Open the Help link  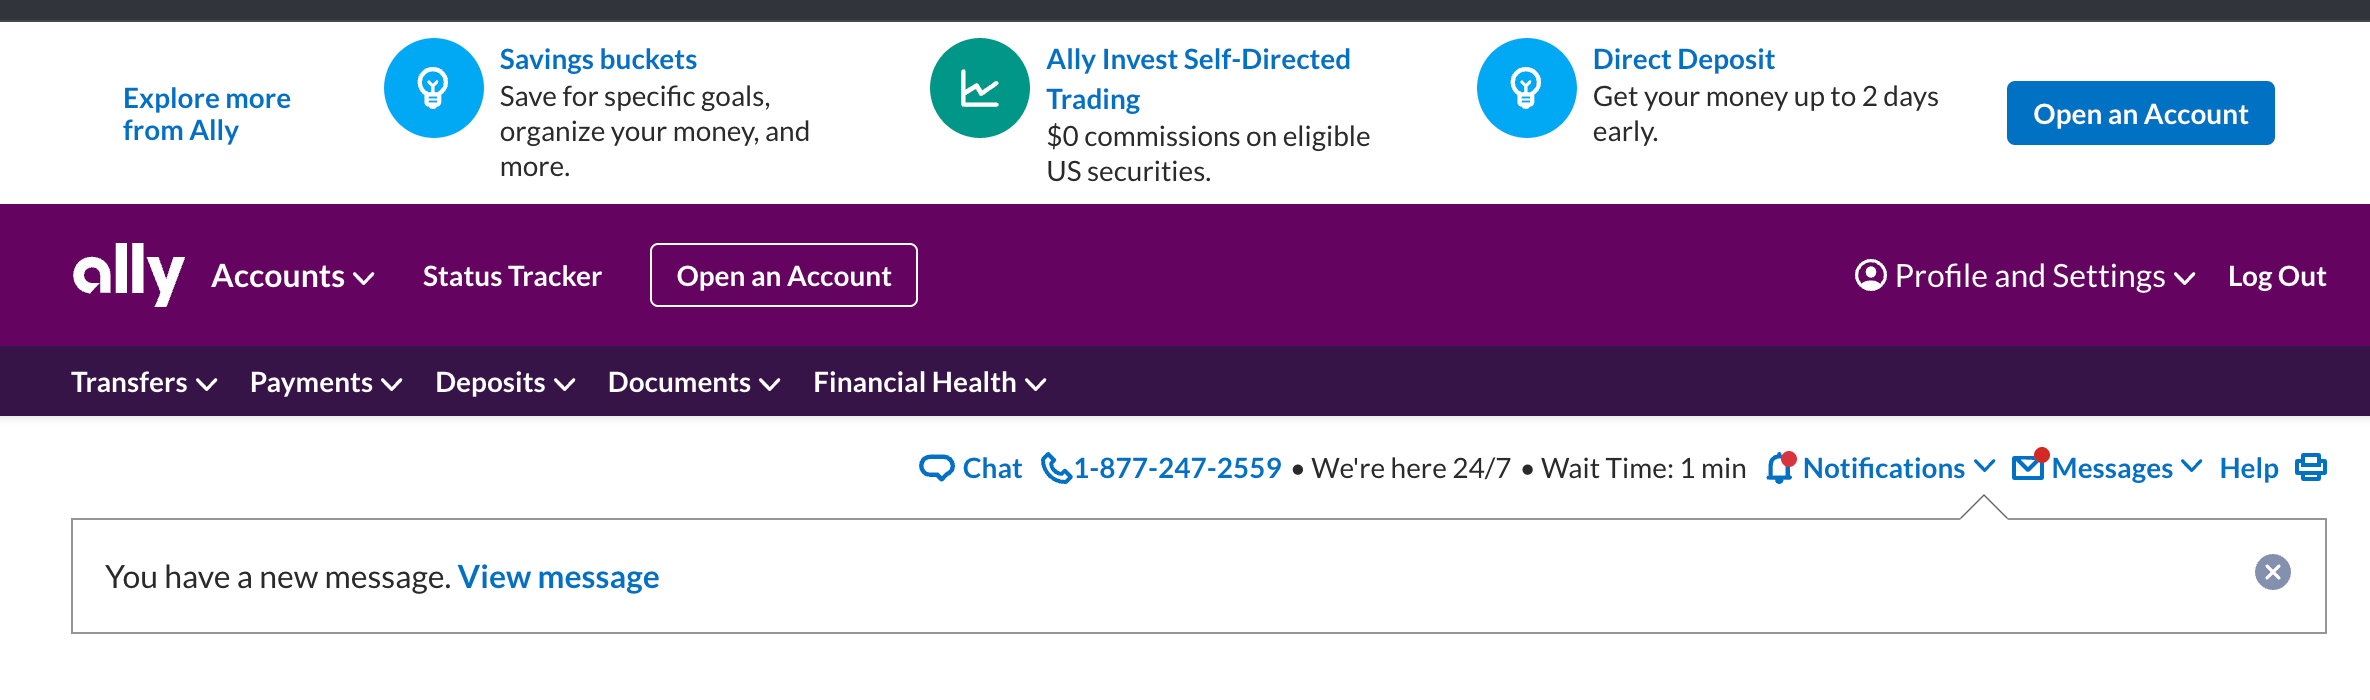[2249, 468]
